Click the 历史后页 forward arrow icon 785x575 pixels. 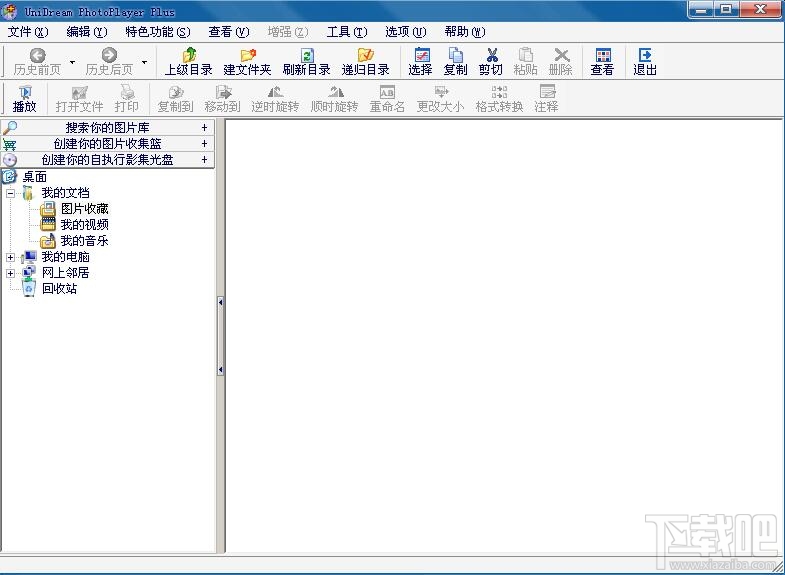point(109,55)
